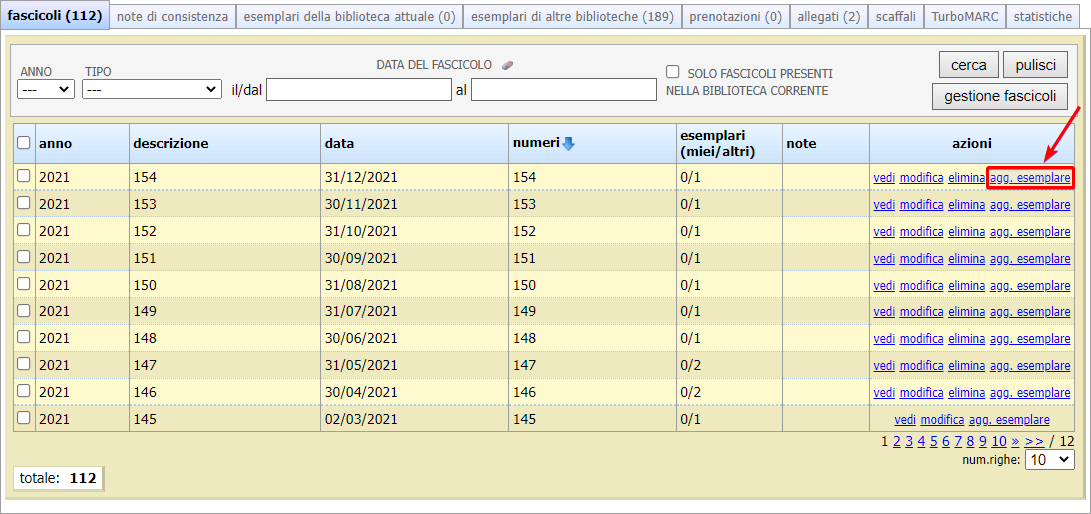The height and width of the screenshot is (514, 1091).
Task: Open gestione fascicoli
Action: 999,97
